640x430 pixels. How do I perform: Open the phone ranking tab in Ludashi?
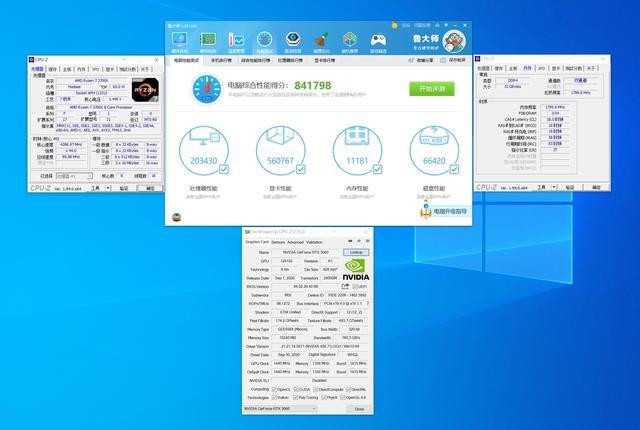pos(221,60)
